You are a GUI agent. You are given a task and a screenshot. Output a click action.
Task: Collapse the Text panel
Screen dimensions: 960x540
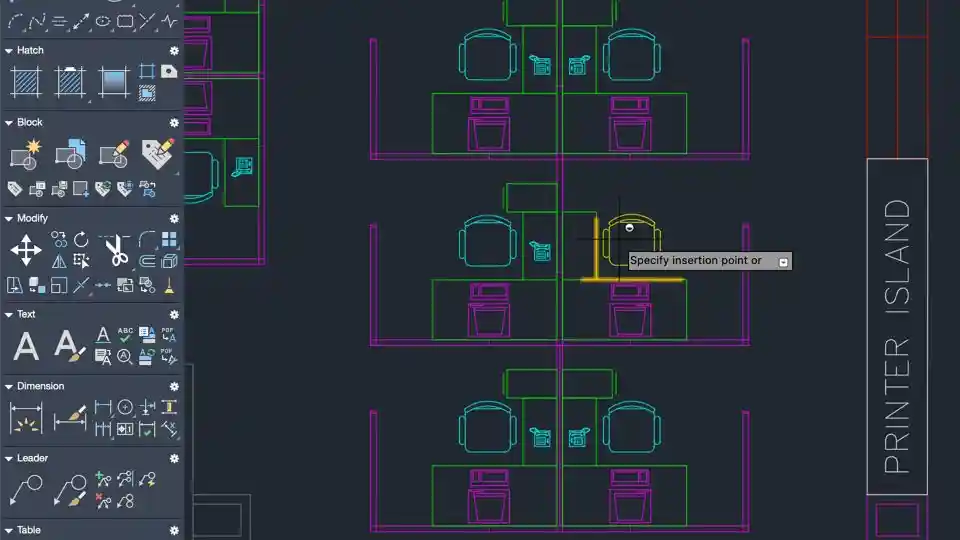[9, 315]
